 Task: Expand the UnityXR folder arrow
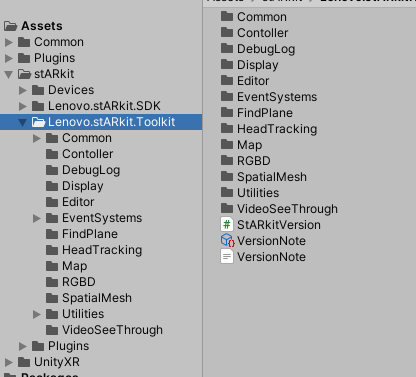(x=9, y=362)
